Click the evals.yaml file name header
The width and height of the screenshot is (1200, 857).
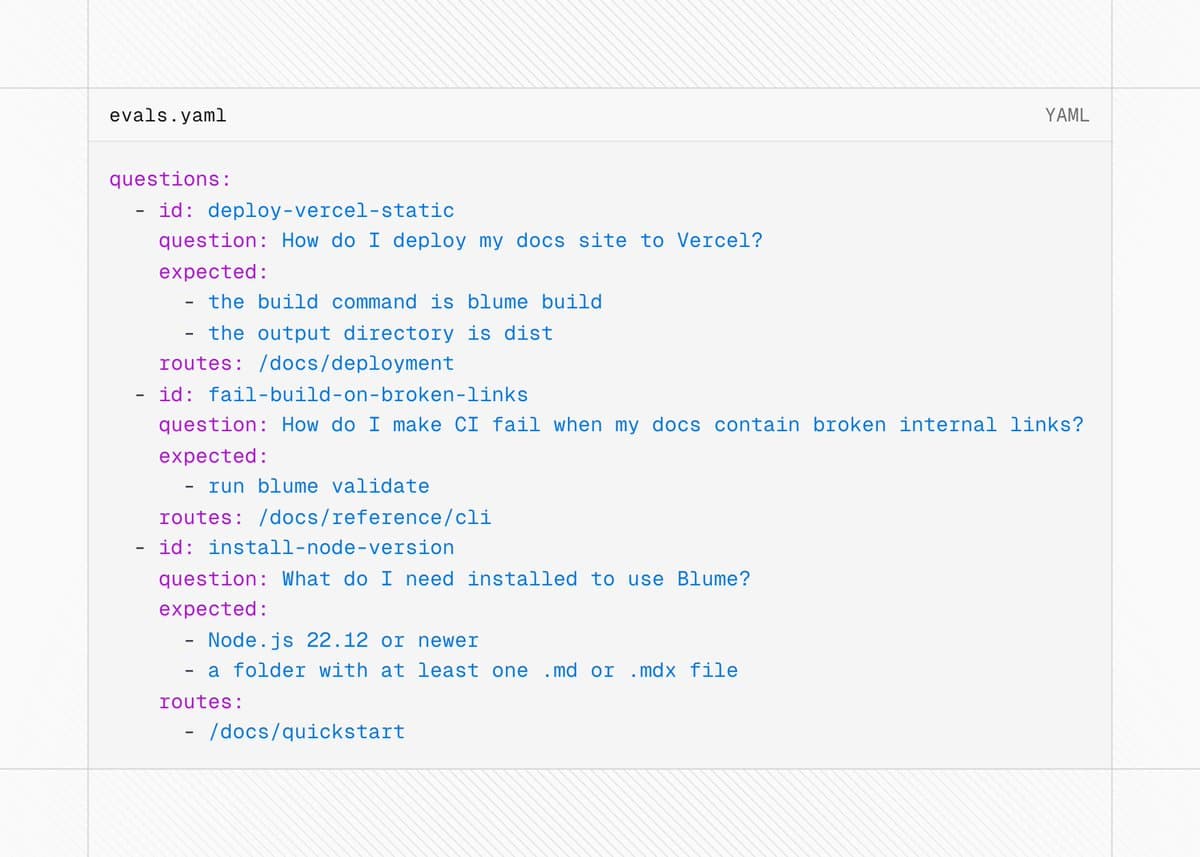click(x=168, y=115)
